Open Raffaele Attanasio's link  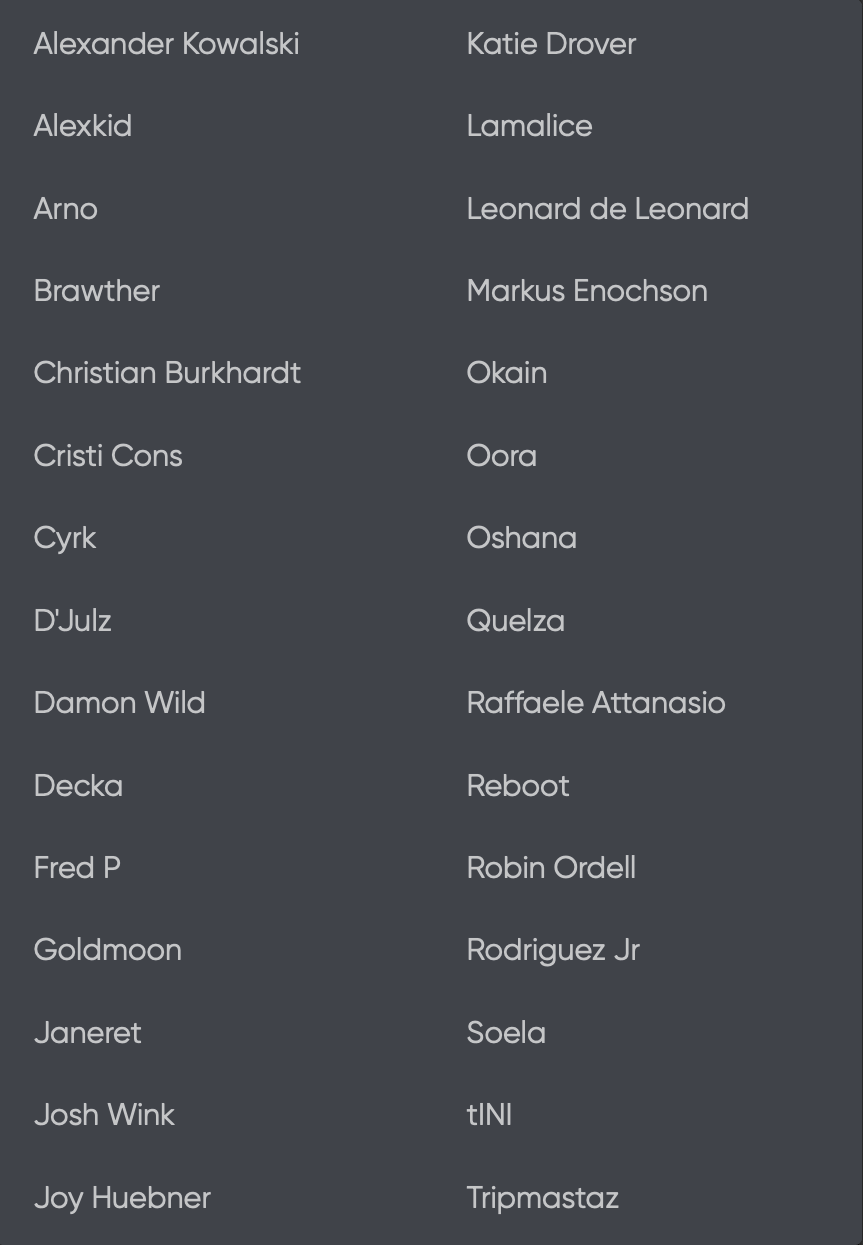pos(596,703)
